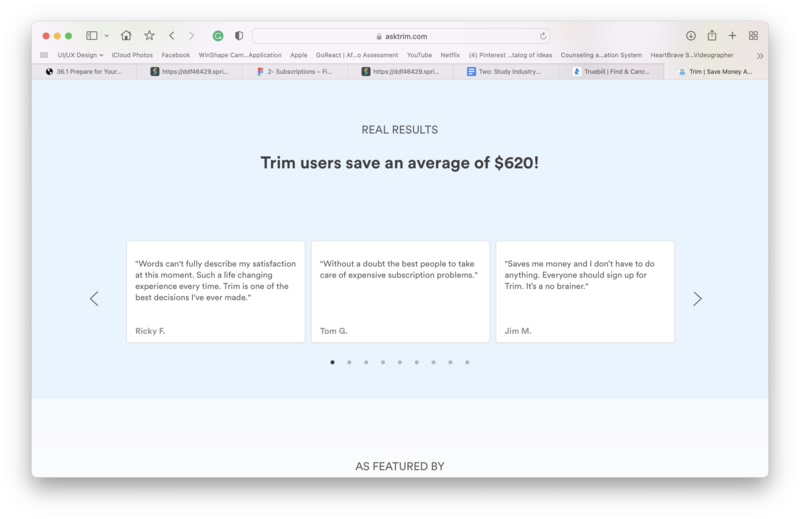
Task: Click the REAL RESULTS label
Action: tap(399, 130)
